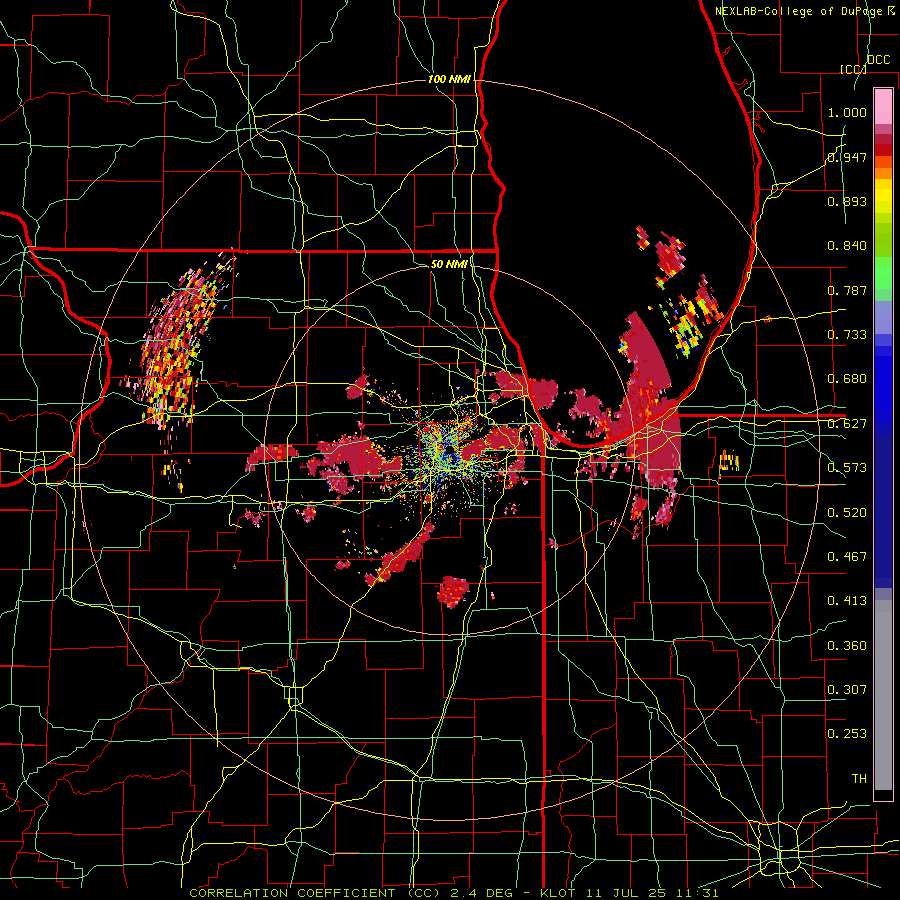Click the CORRELATION COEFFICIENT (CC) caption text
This screenshot has width=900, height=900.
[x=315, y=893]
